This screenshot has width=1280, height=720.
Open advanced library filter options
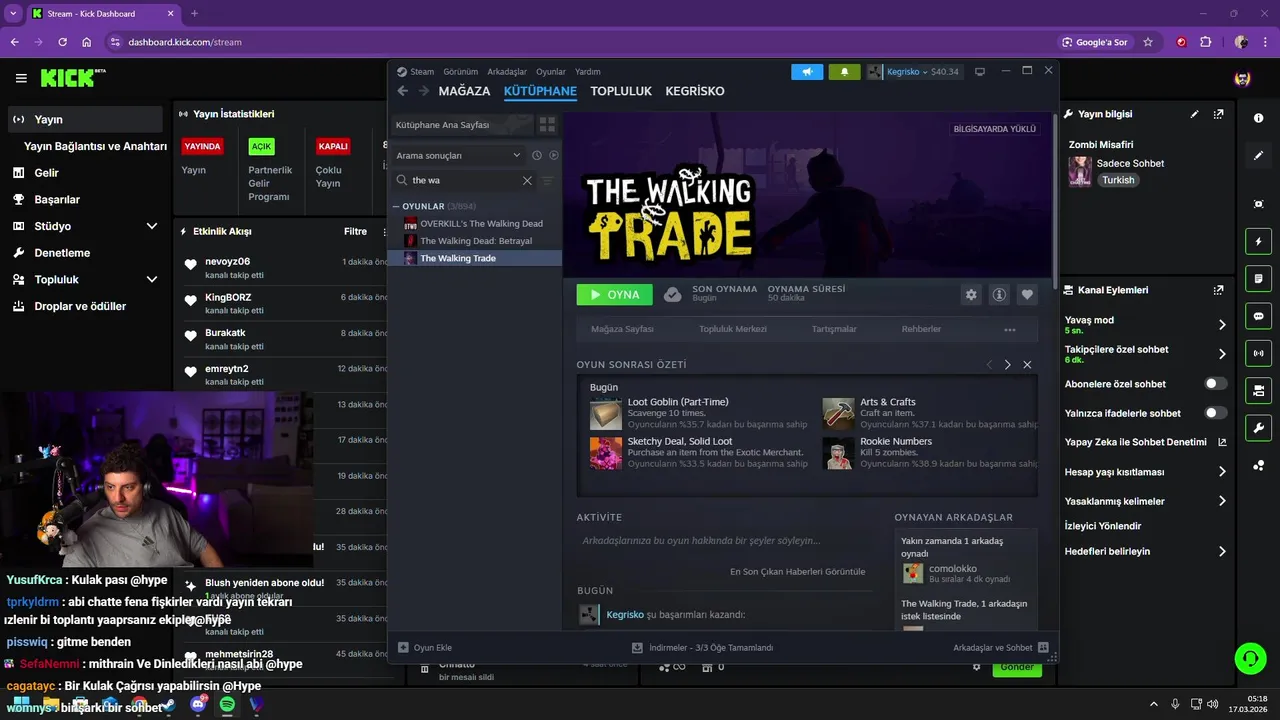click(547, 181)
